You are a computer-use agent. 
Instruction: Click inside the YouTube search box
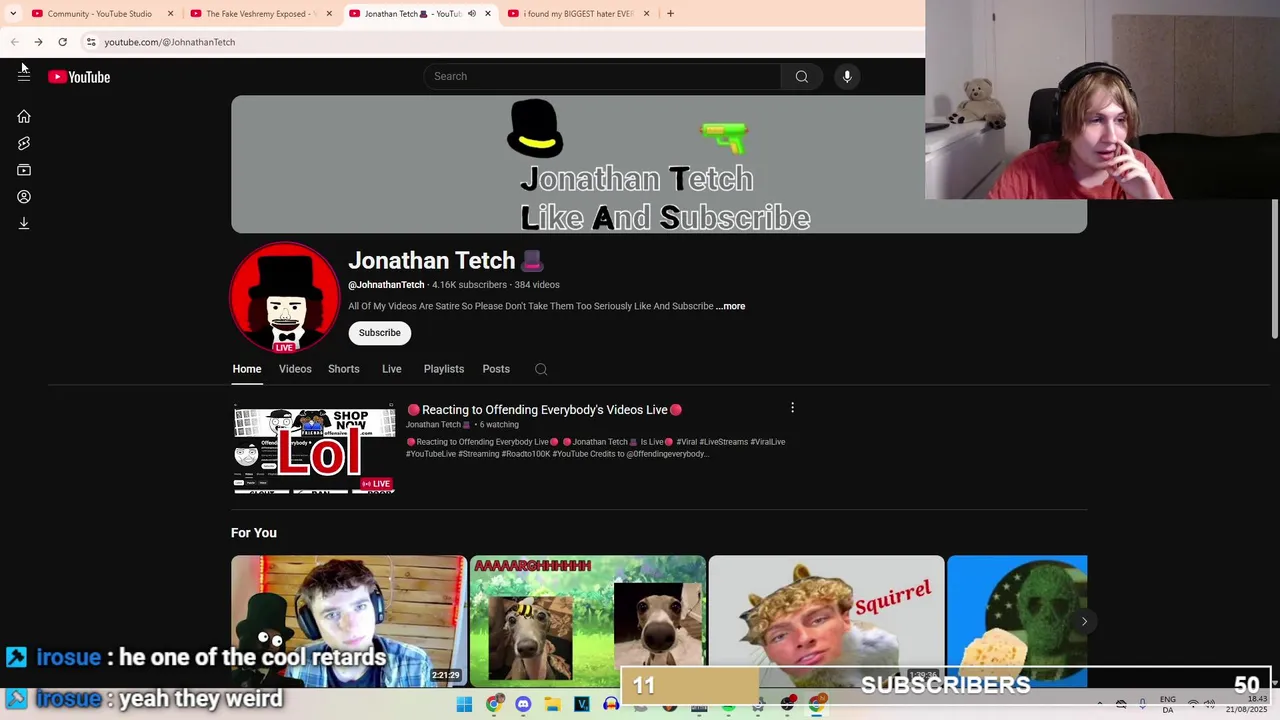point(603,76)
